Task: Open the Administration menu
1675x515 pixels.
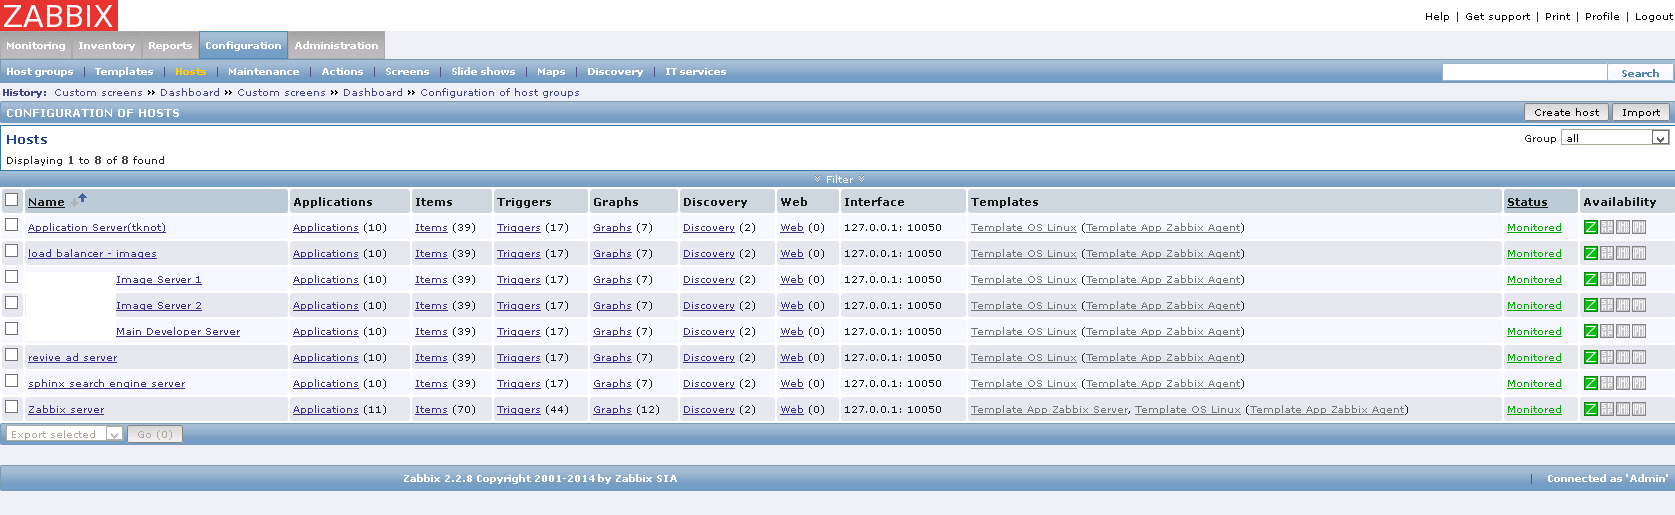Action: tap(336, 45)
